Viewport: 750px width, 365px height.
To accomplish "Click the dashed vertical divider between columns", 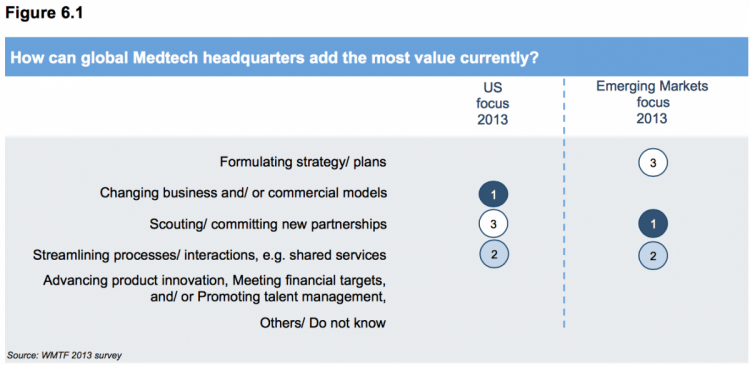I will (x=565, y=203).
